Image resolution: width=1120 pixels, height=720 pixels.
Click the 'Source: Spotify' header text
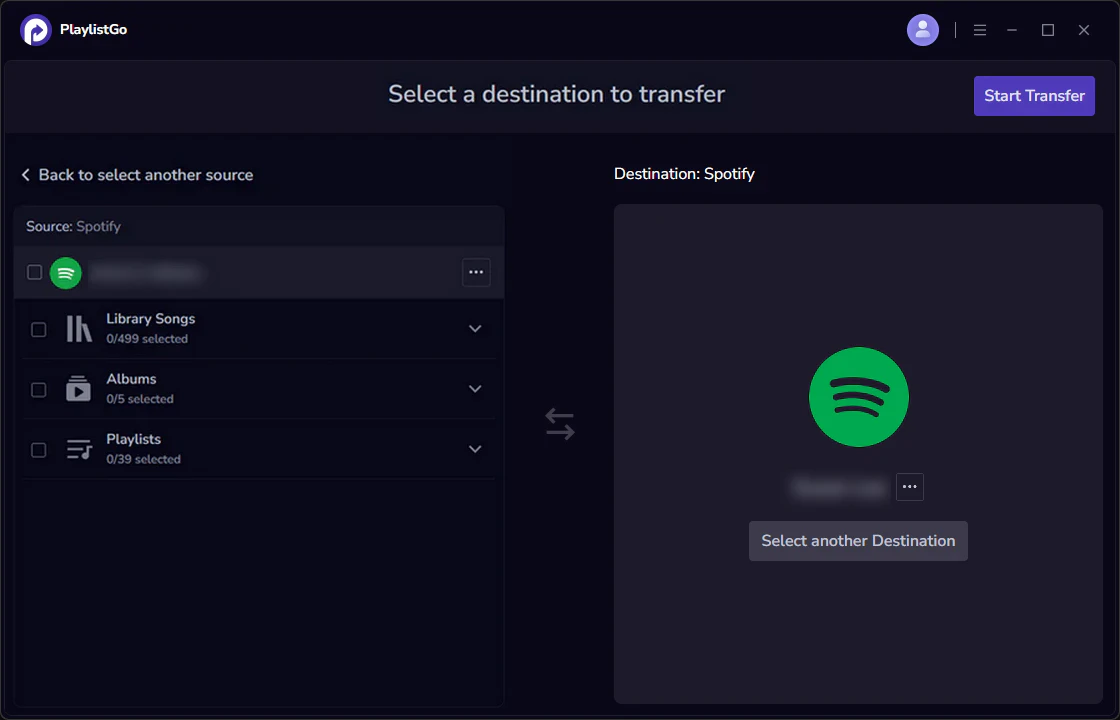[x=74, y=226]
